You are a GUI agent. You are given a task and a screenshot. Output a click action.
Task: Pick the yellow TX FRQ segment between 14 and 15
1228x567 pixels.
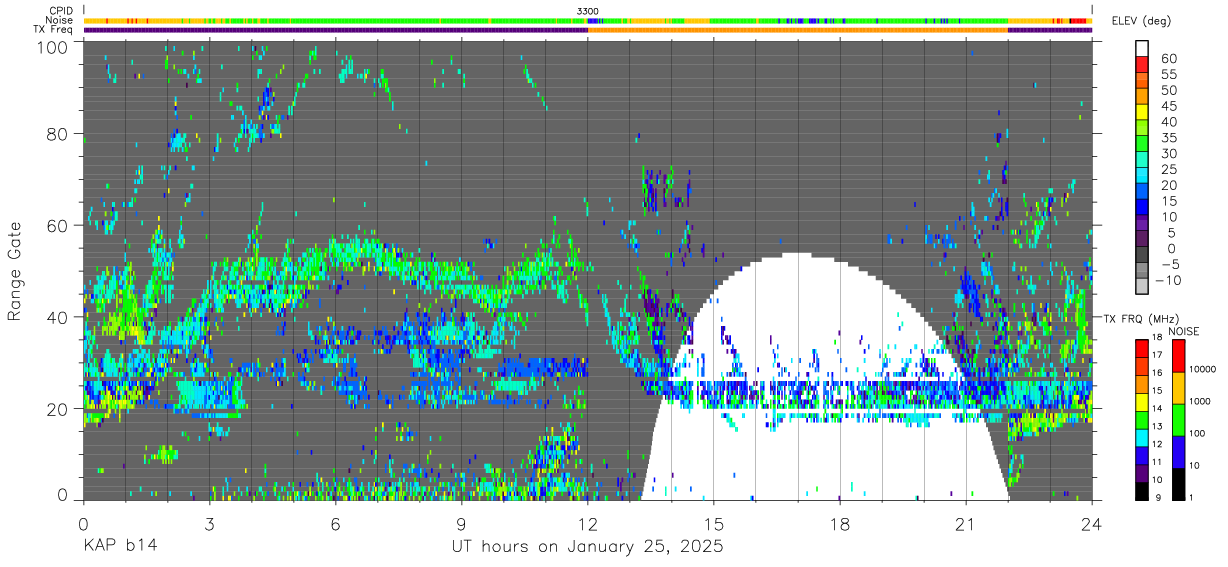pyautogui.click(x=1142, y=400)
